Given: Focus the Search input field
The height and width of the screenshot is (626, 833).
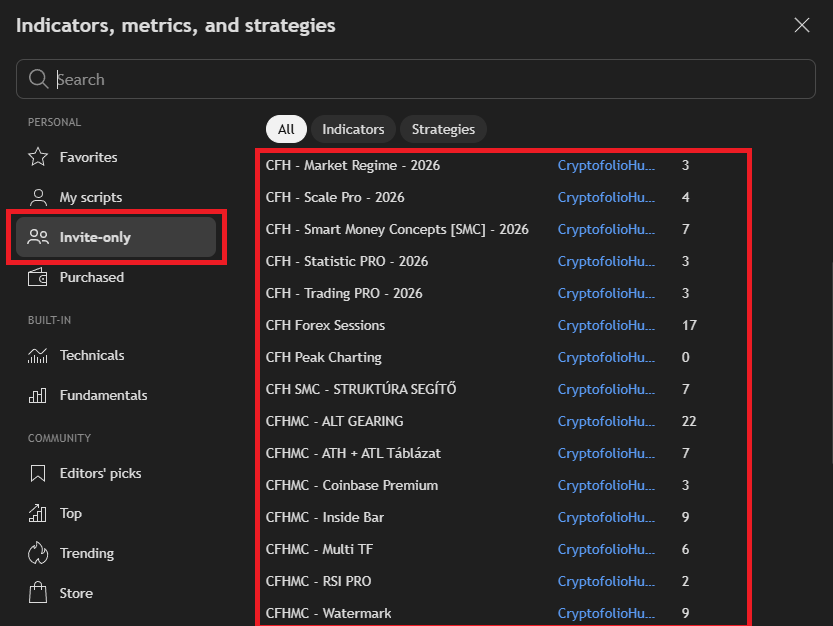Looking at the screenshot, I should [x=416, y=79].
